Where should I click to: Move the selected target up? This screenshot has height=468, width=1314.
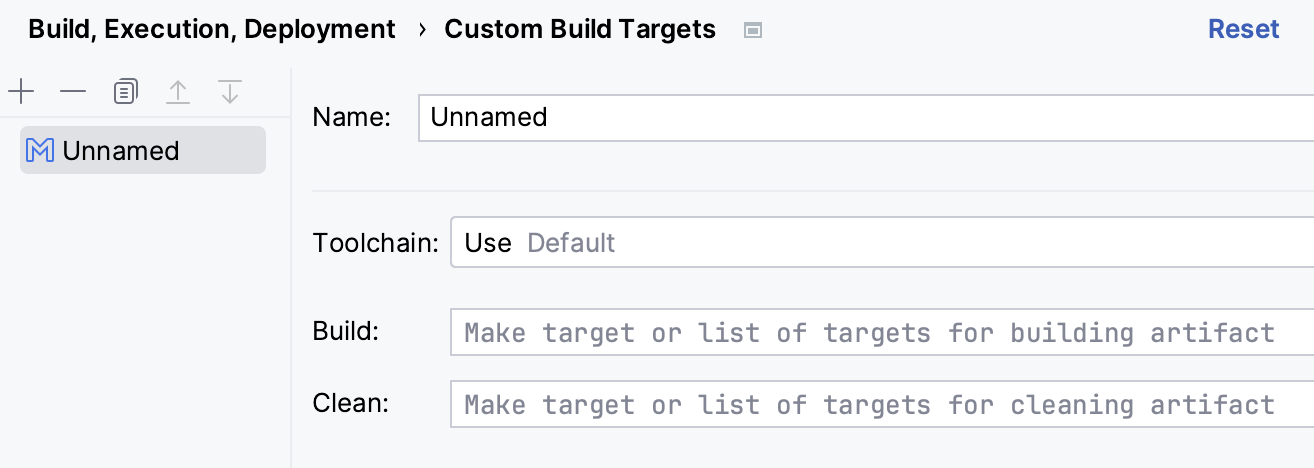pos(177,93)
